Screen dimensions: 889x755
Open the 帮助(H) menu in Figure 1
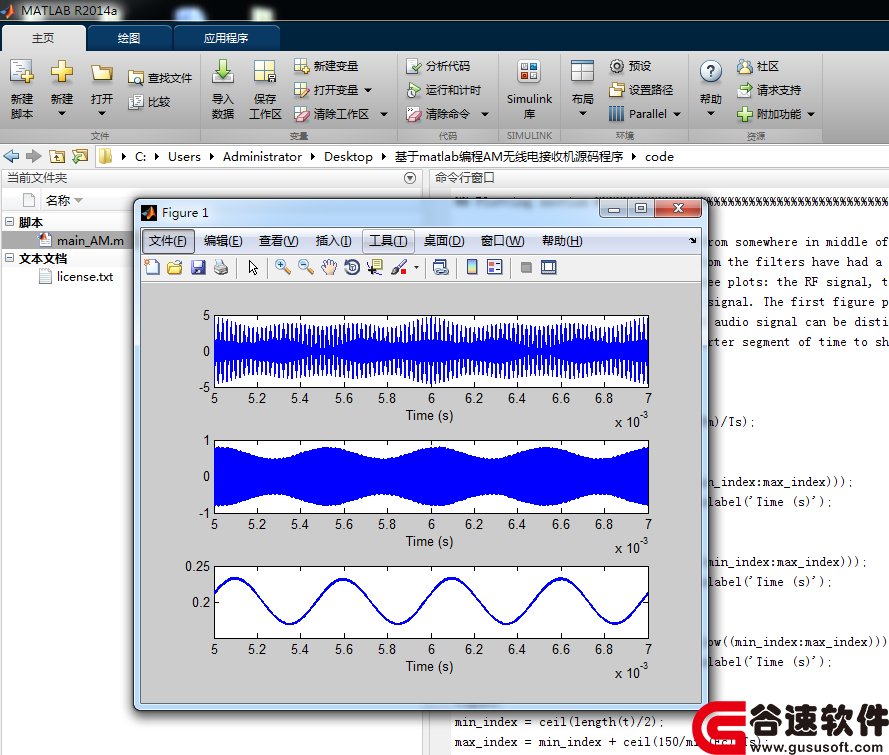point(562,241)
